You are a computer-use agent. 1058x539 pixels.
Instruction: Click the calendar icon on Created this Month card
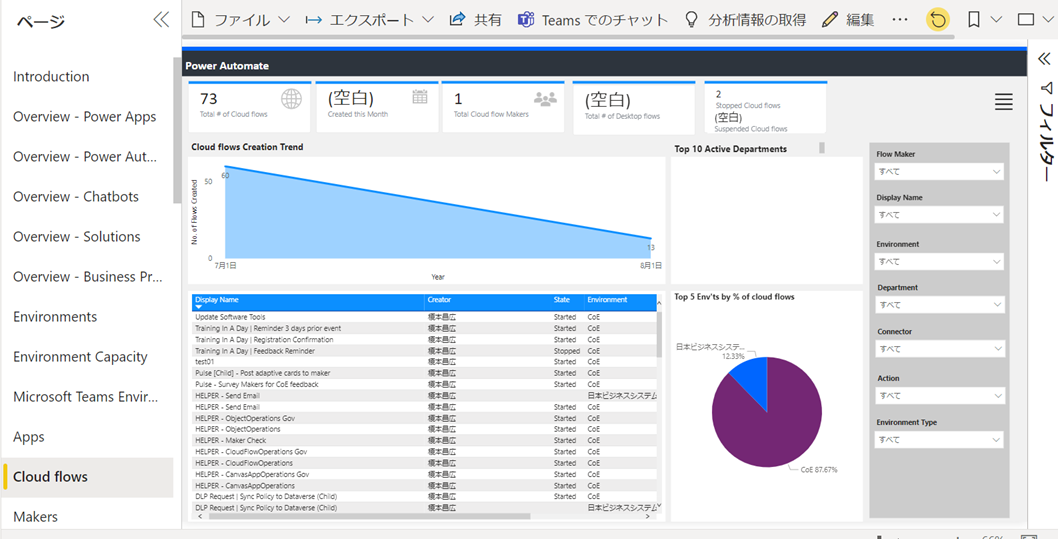click(x=420, y=96)
